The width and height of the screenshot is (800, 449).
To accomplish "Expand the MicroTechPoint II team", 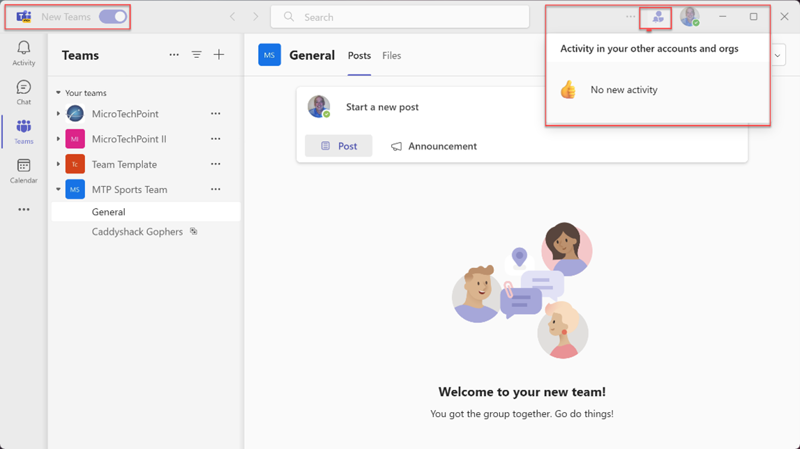I will coord(58,139).
